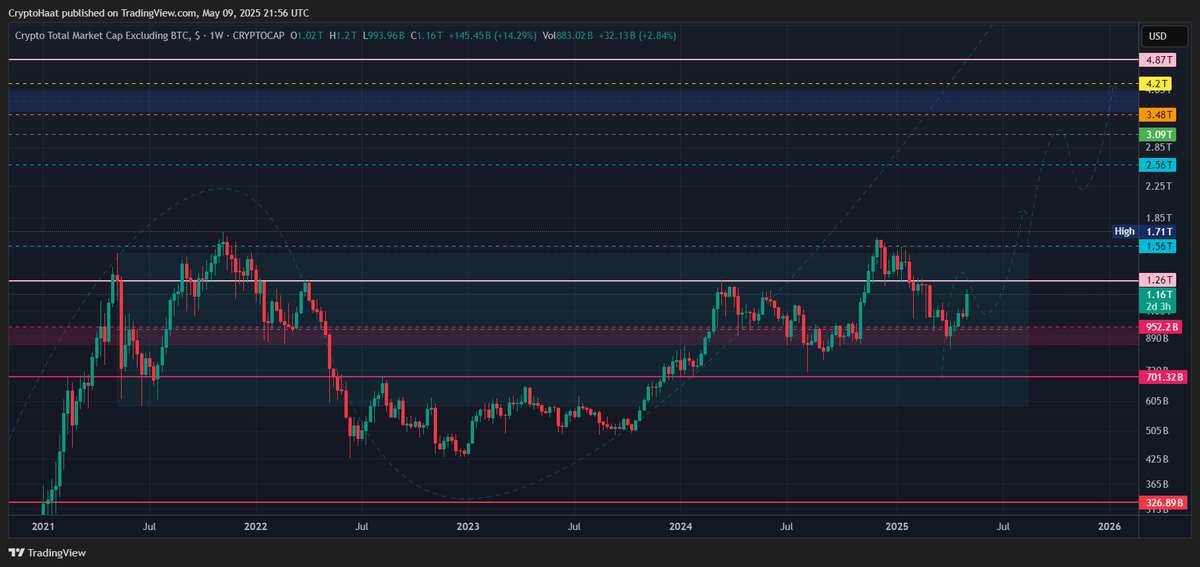Screen dimensions: 1200x567
Task: Click the high value H1.2T
Action: pos(342,36)
